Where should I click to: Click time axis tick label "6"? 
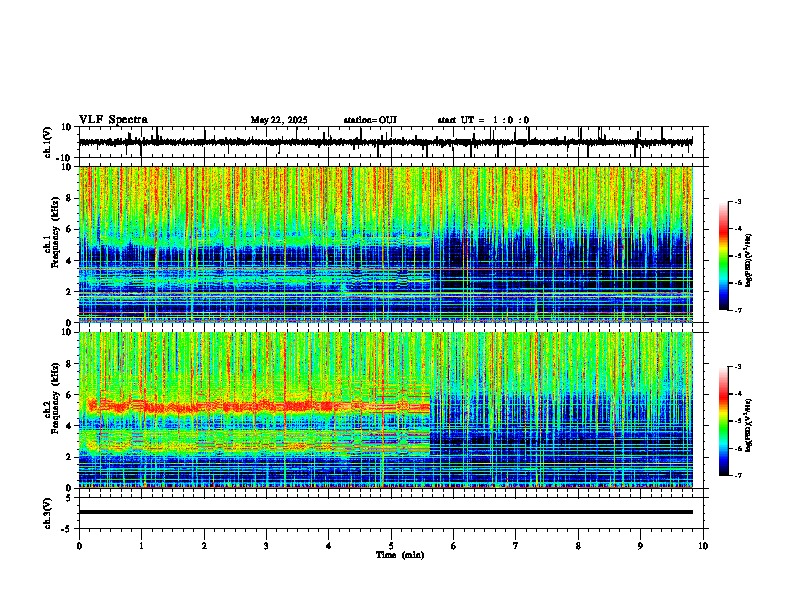[454, 546]
